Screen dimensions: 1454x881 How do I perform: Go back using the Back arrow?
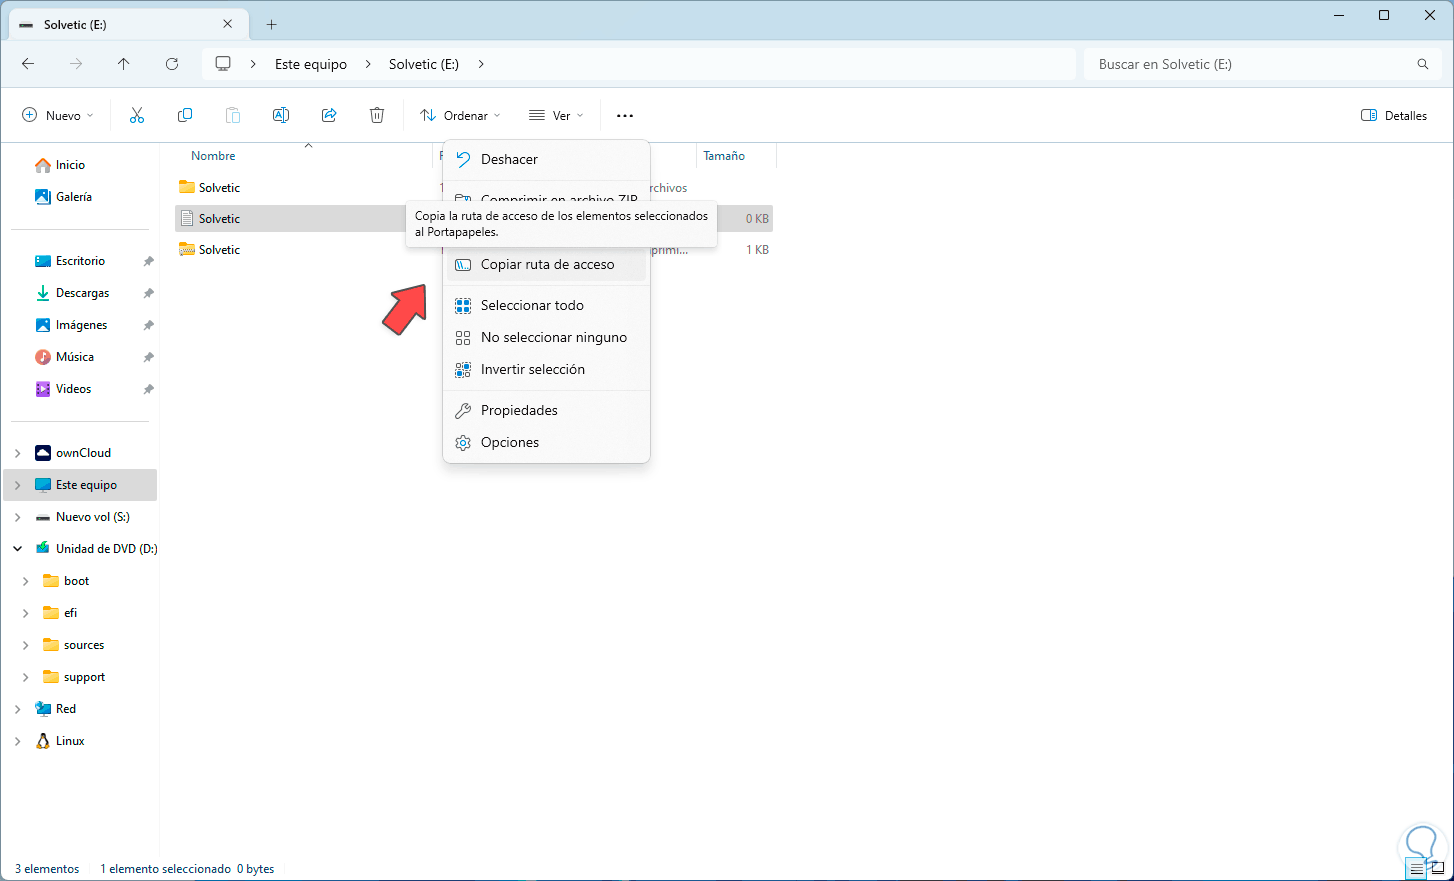pyautogui.click(x=28, y=64)
